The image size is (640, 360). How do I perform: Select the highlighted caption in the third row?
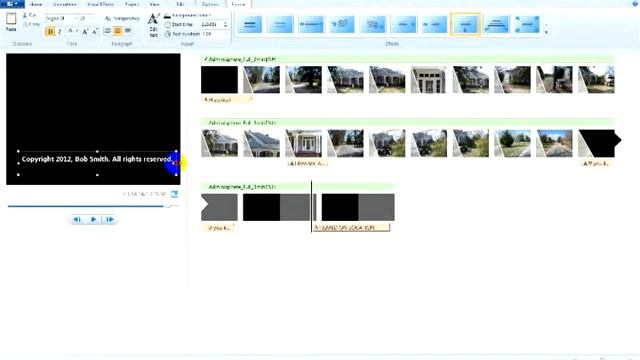pos(351,227)
